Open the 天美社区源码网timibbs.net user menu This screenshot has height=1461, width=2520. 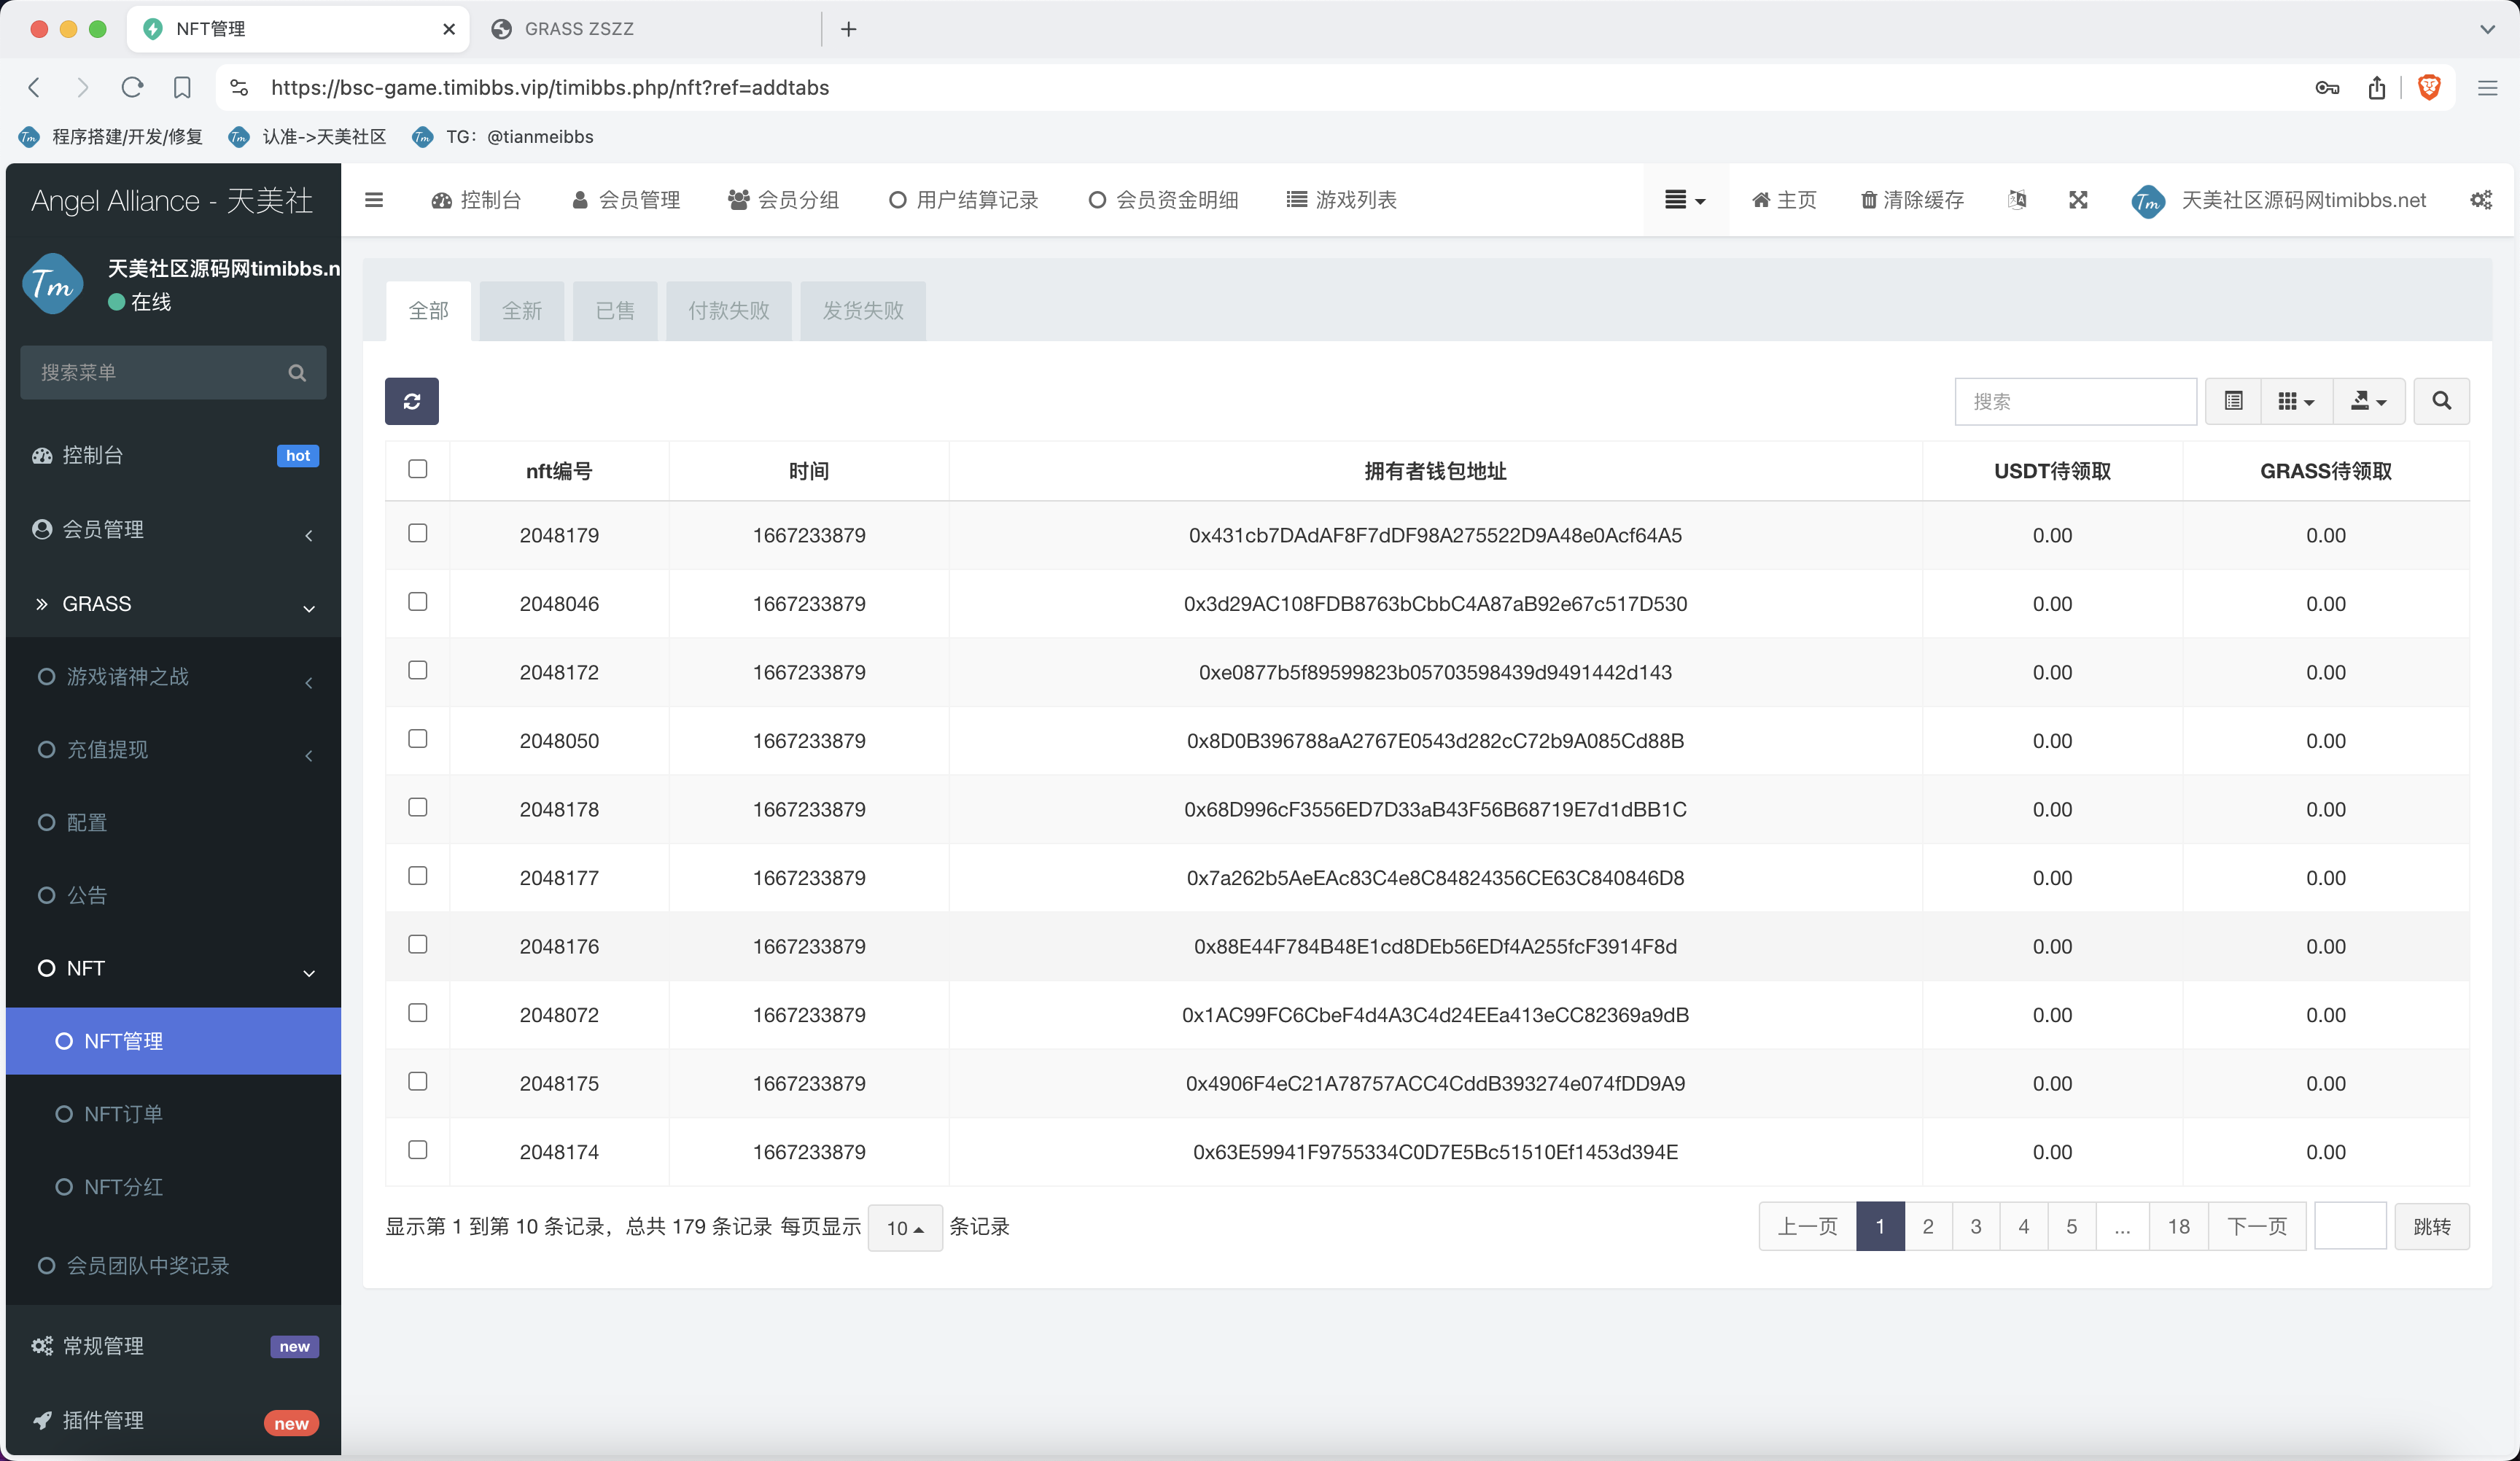point(2279,200)
